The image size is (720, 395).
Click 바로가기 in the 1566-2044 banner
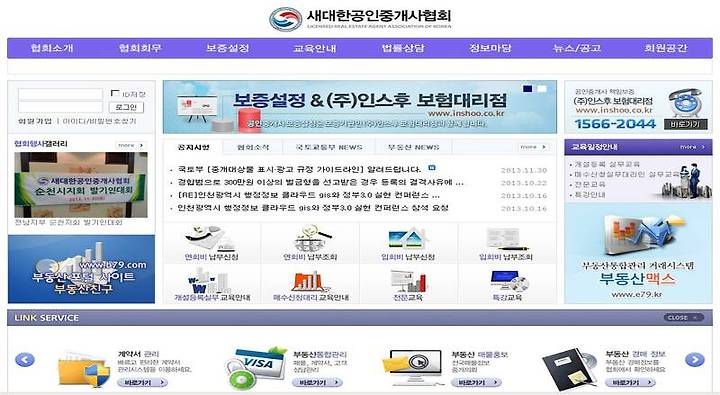pos(685,124)
